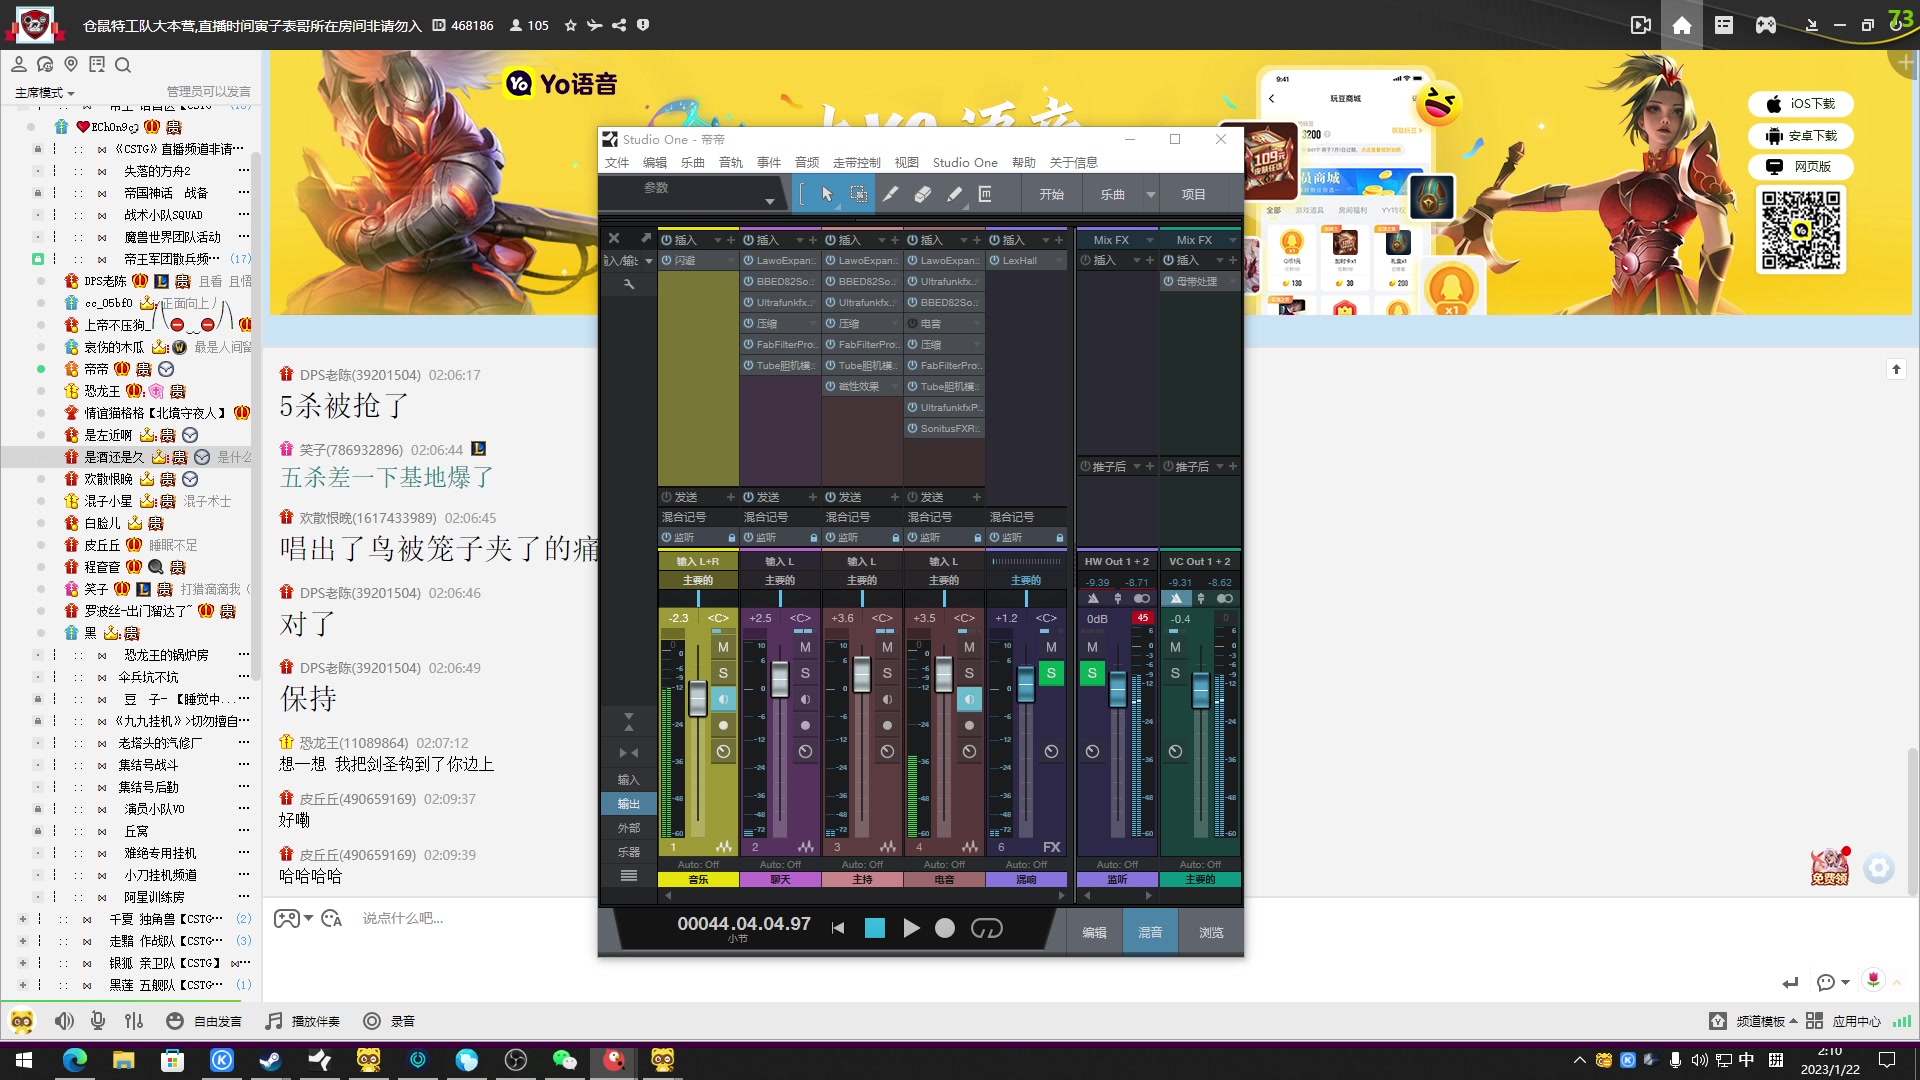This screenshot has width=1920, height=1080.
Task: Solo the 聊天 channel 2
Action: (805, 673)
